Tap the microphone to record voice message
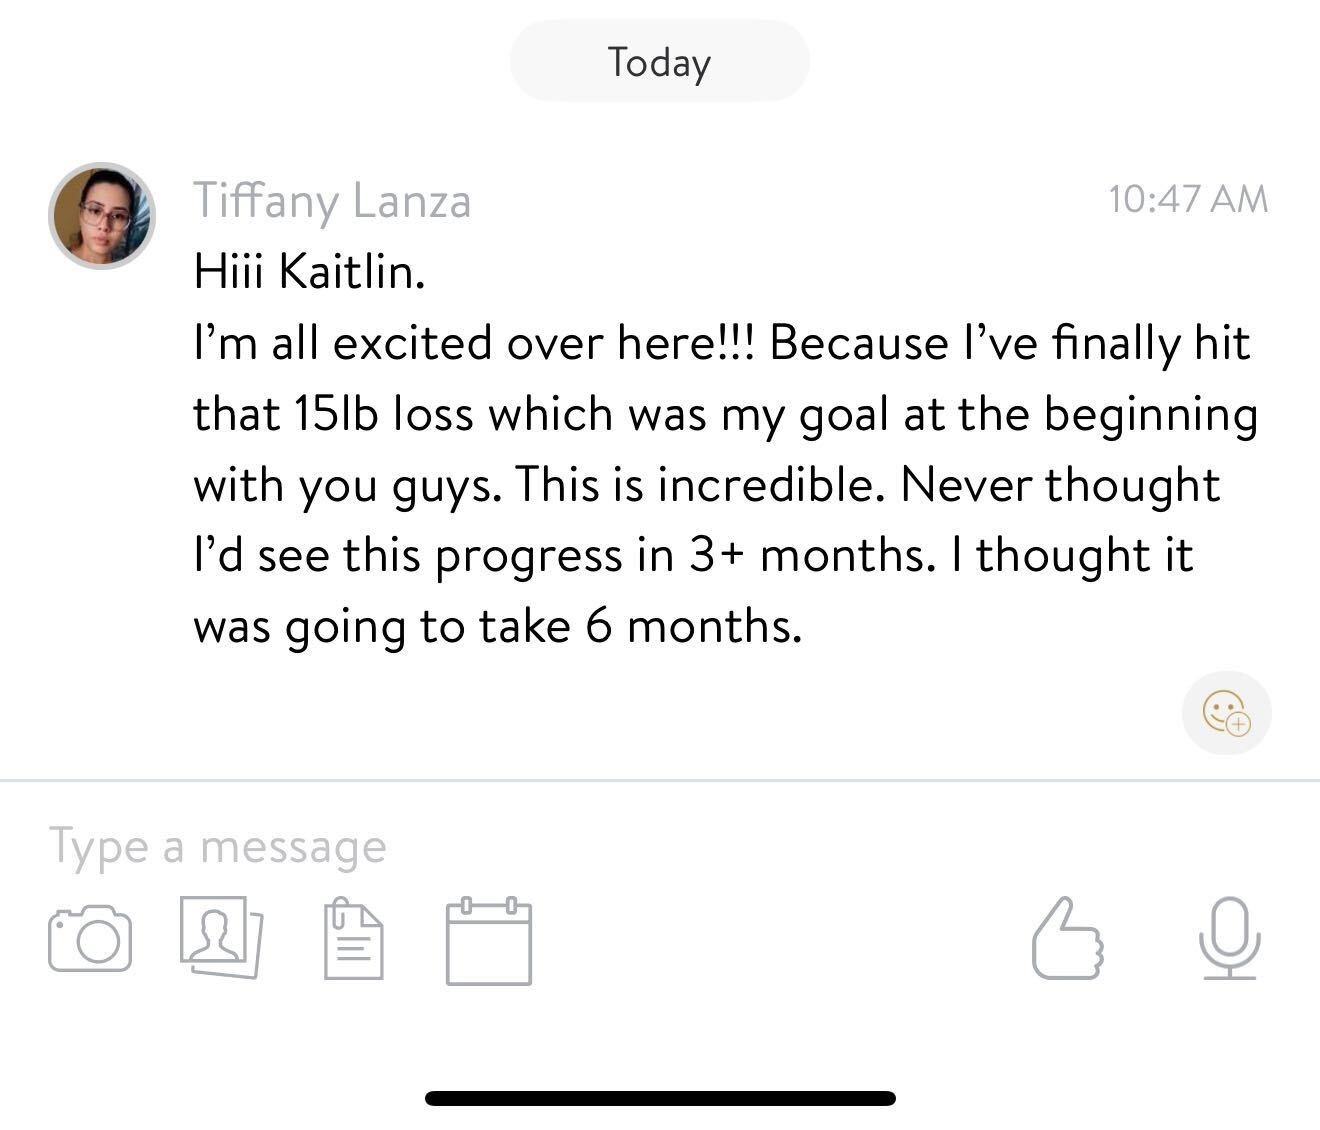 point(1229,938)
